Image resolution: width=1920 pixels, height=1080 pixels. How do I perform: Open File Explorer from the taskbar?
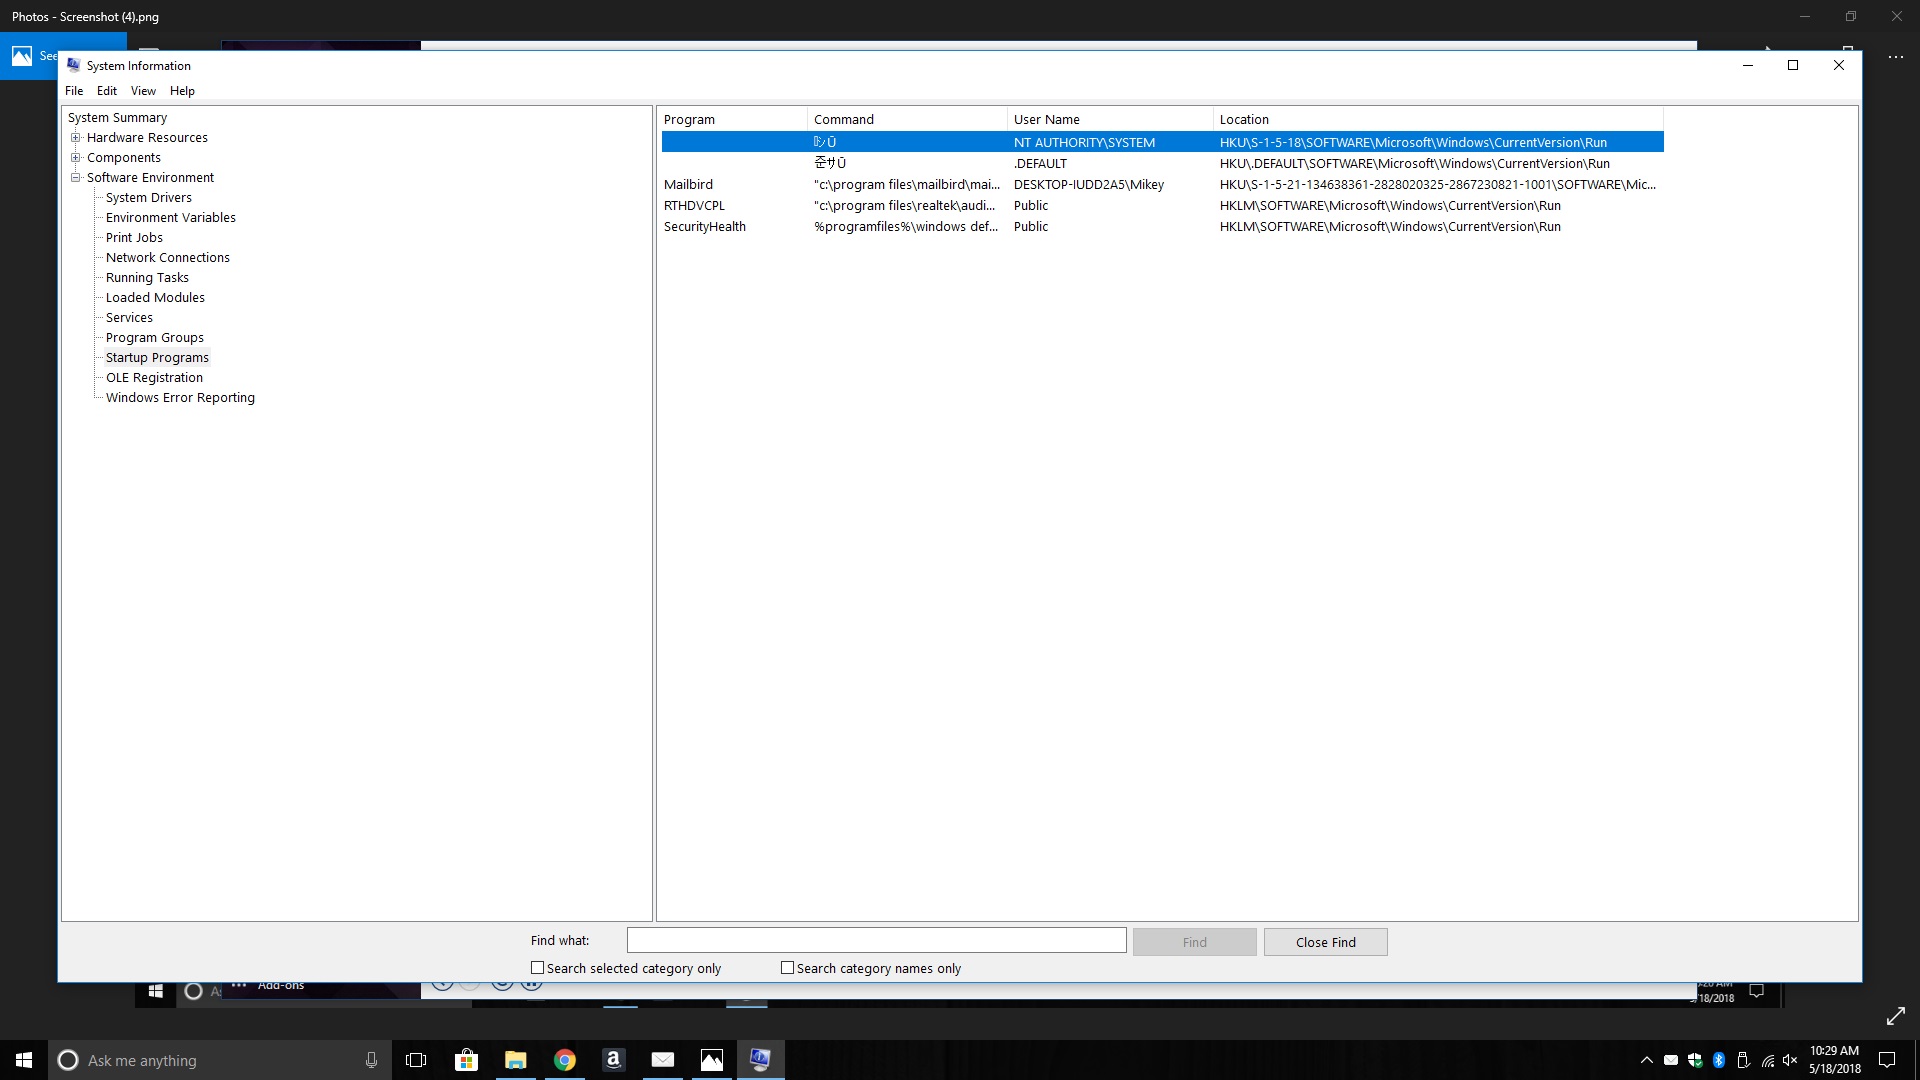pyautogui.click(x=515, y=1060)
